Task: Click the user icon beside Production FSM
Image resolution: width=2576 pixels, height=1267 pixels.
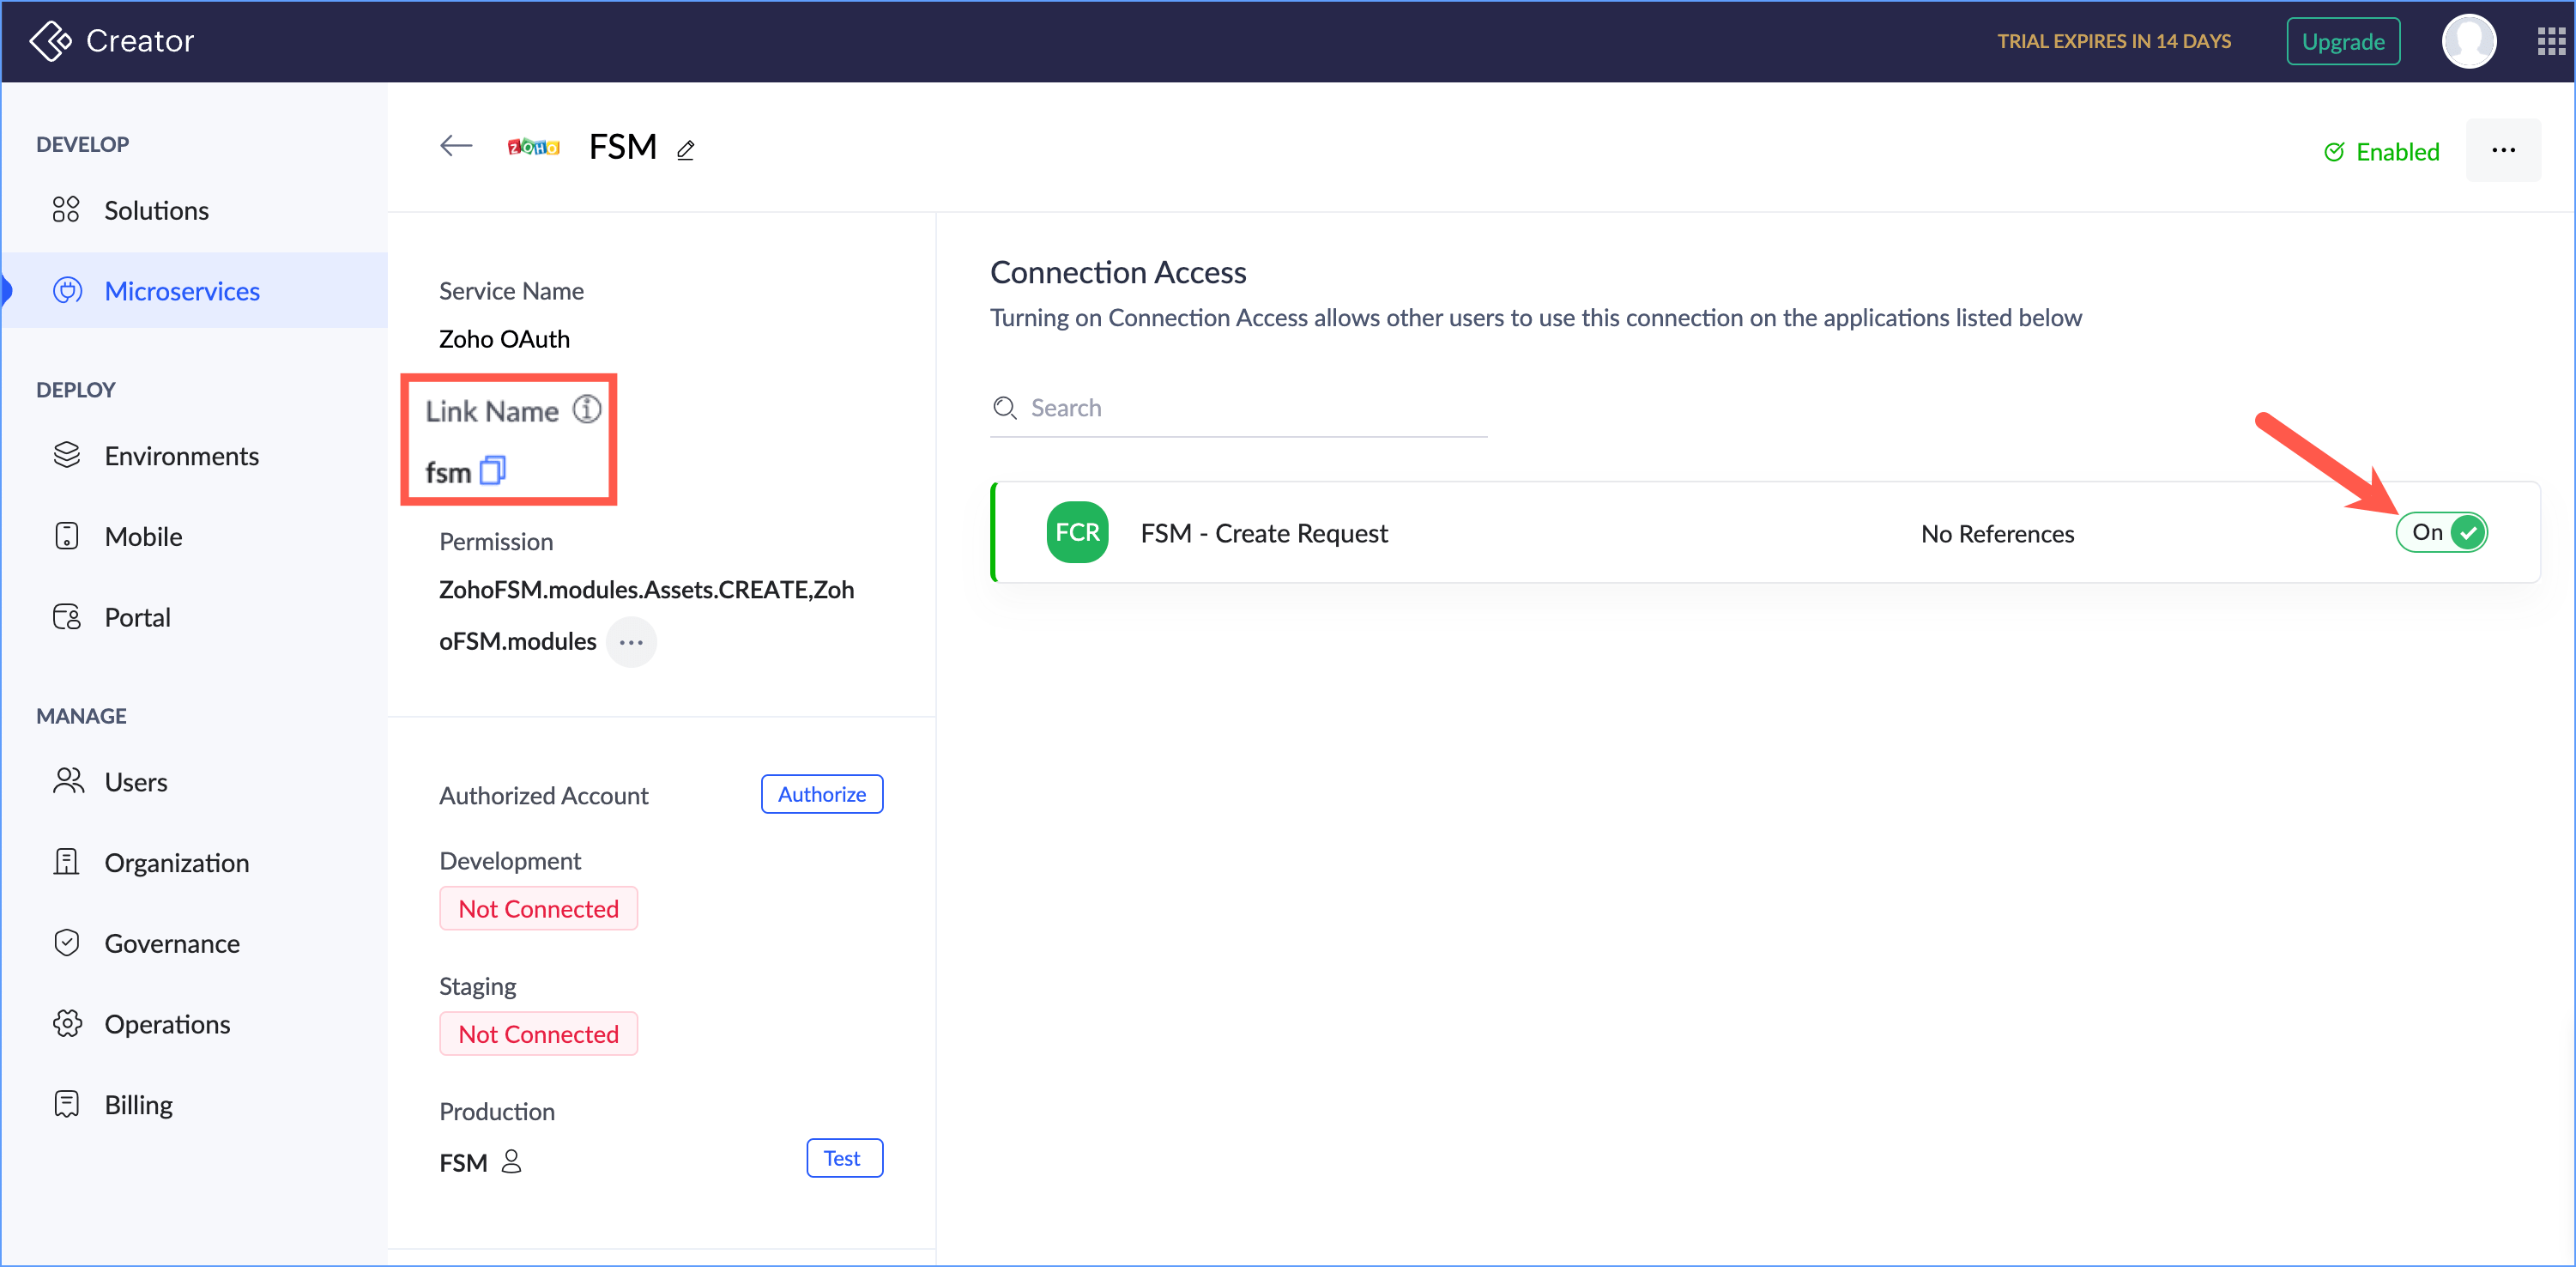Action: point(511,1161)
